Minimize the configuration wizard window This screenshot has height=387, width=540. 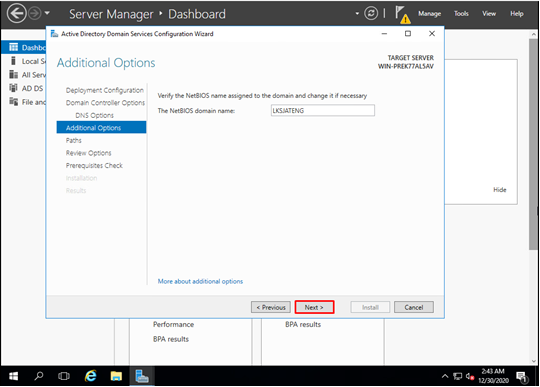tap(384, 34)
